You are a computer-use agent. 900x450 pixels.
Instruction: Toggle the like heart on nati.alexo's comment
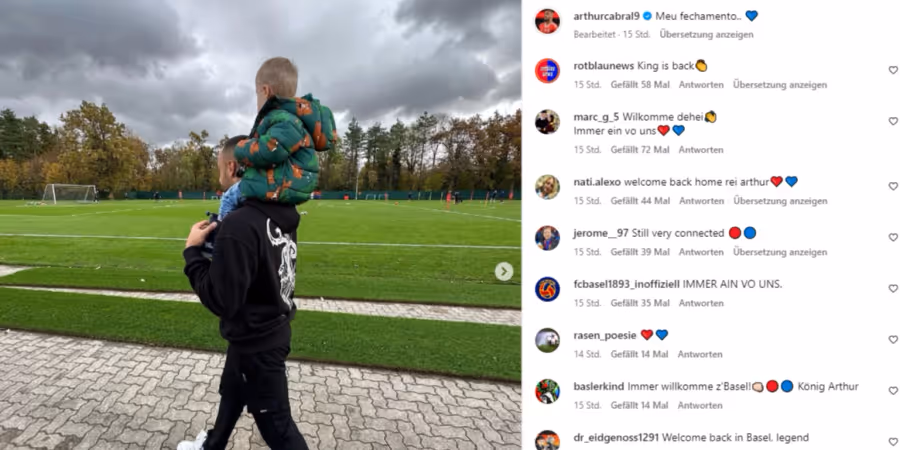893,186
